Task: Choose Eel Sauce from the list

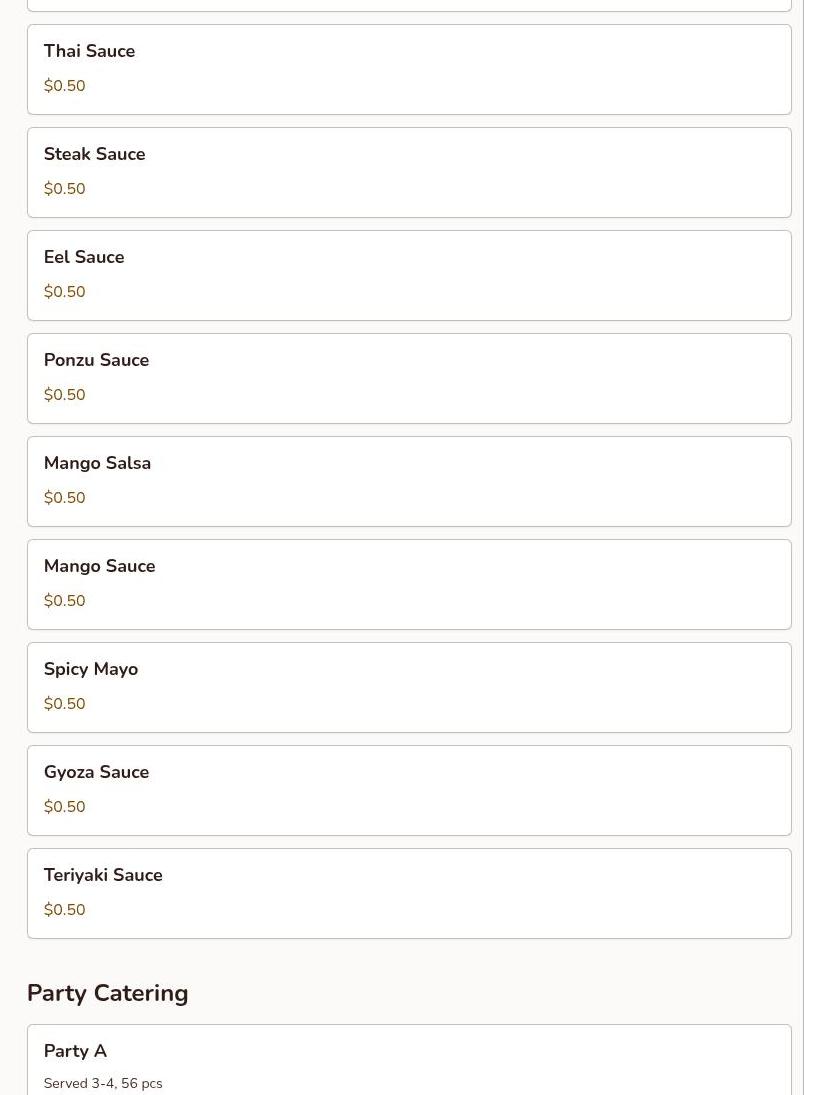Action: pos(409,275)
